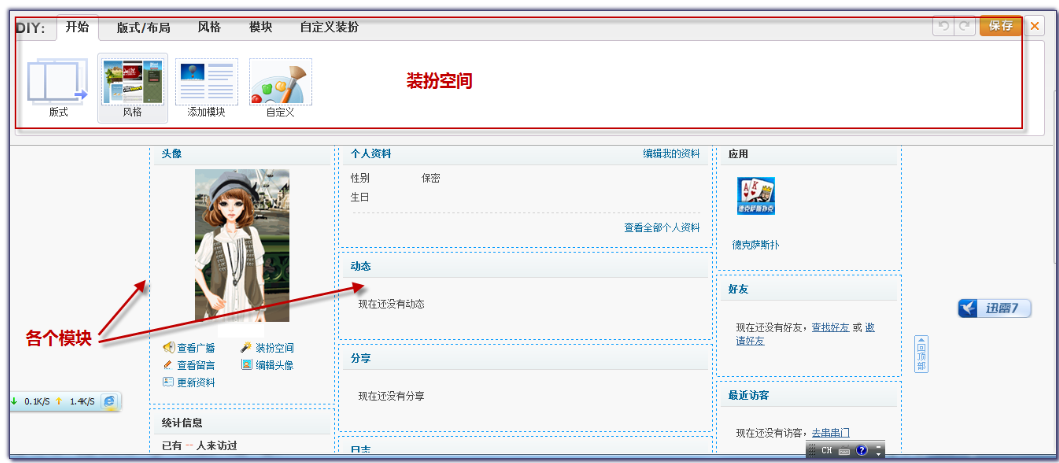Click the 编辑我的资料 link
The height and width of the screenshot is (463, 1059).
tap(671, 154)
